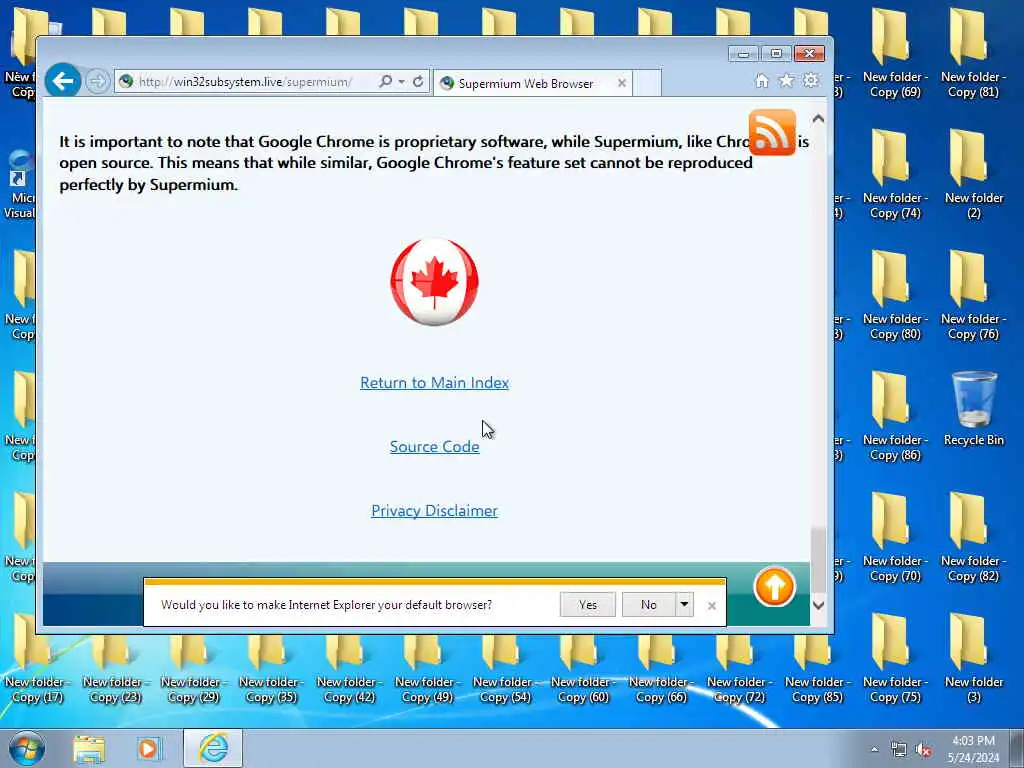Dismiss the default browser notification bar
Screen dimensions: 1024x768
(x=712, y=606)
